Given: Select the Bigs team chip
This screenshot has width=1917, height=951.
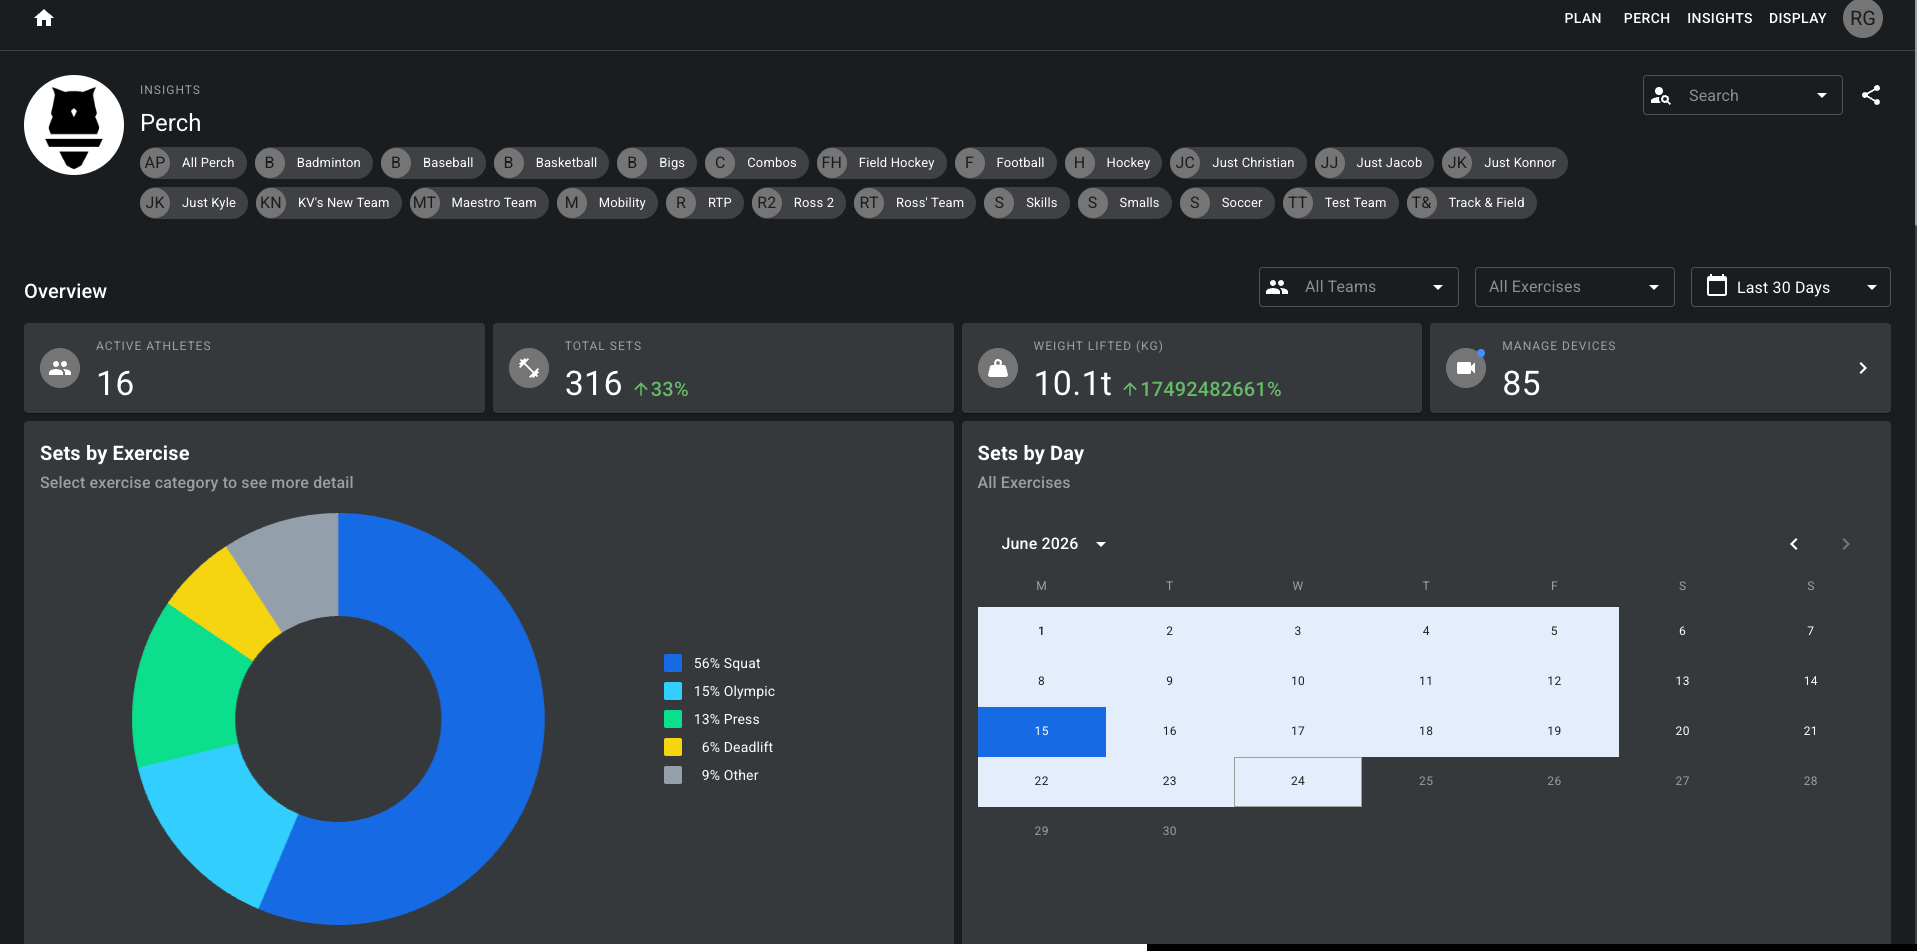Looking at the screenshot, I should click(x=657, y=163).
